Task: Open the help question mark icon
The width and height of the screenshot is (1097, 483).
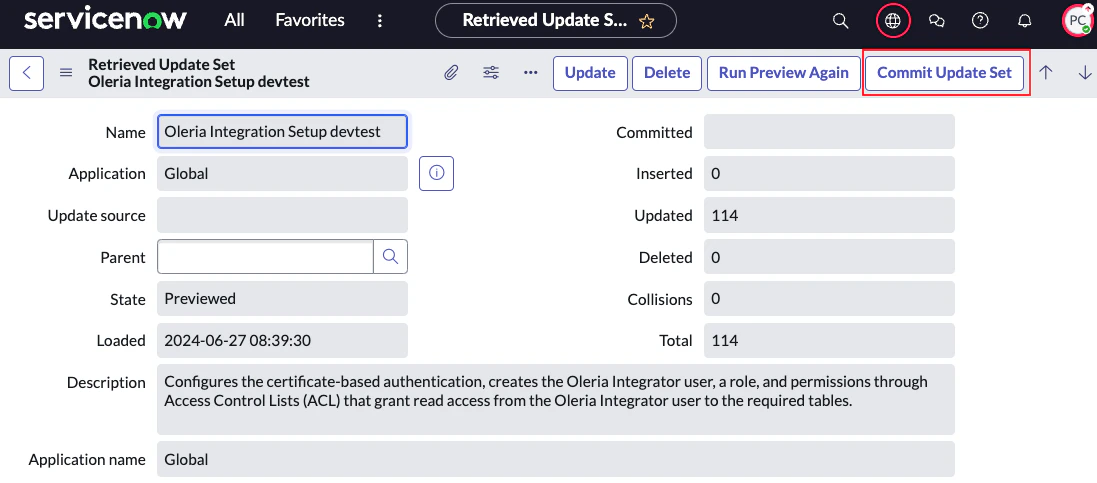Action: (x=980, y=21)
